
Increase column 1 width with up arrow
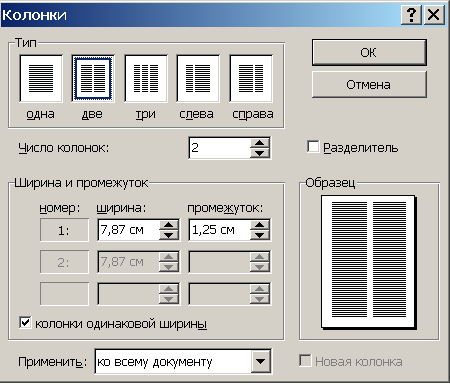tap(168, 225)
